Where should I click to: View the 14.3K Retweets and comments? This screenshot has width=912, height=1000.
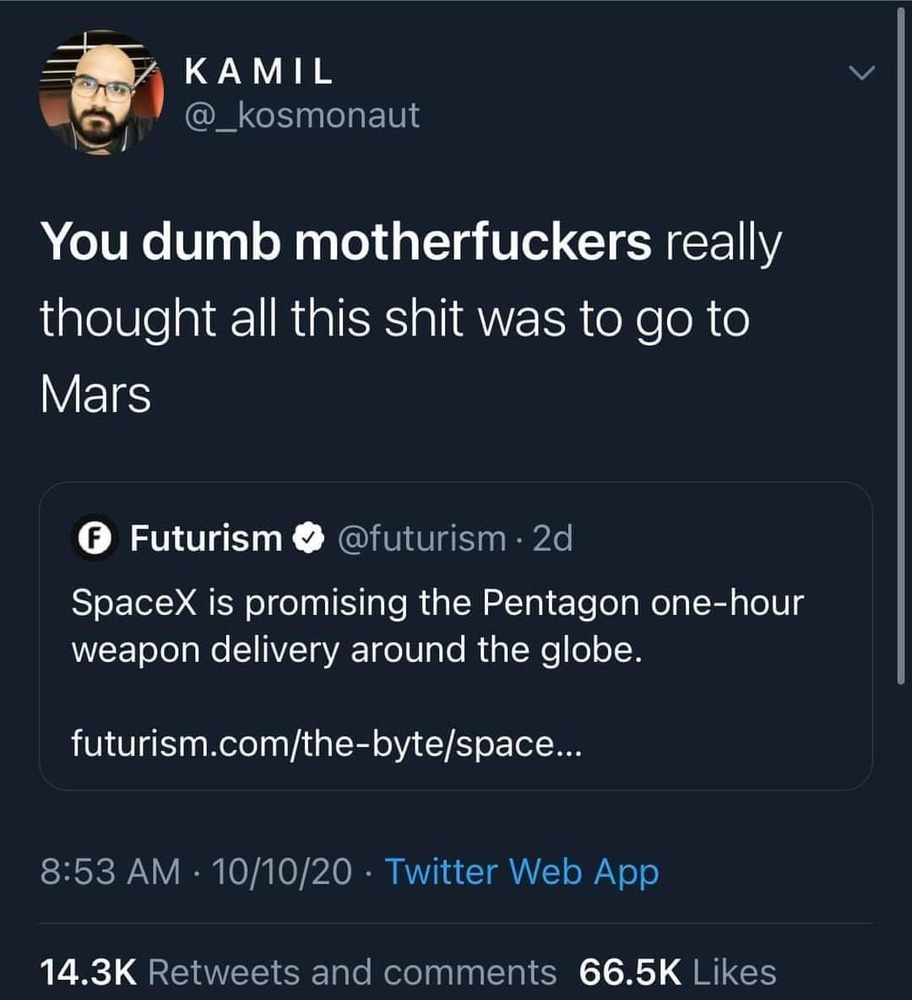pos(297,971)
